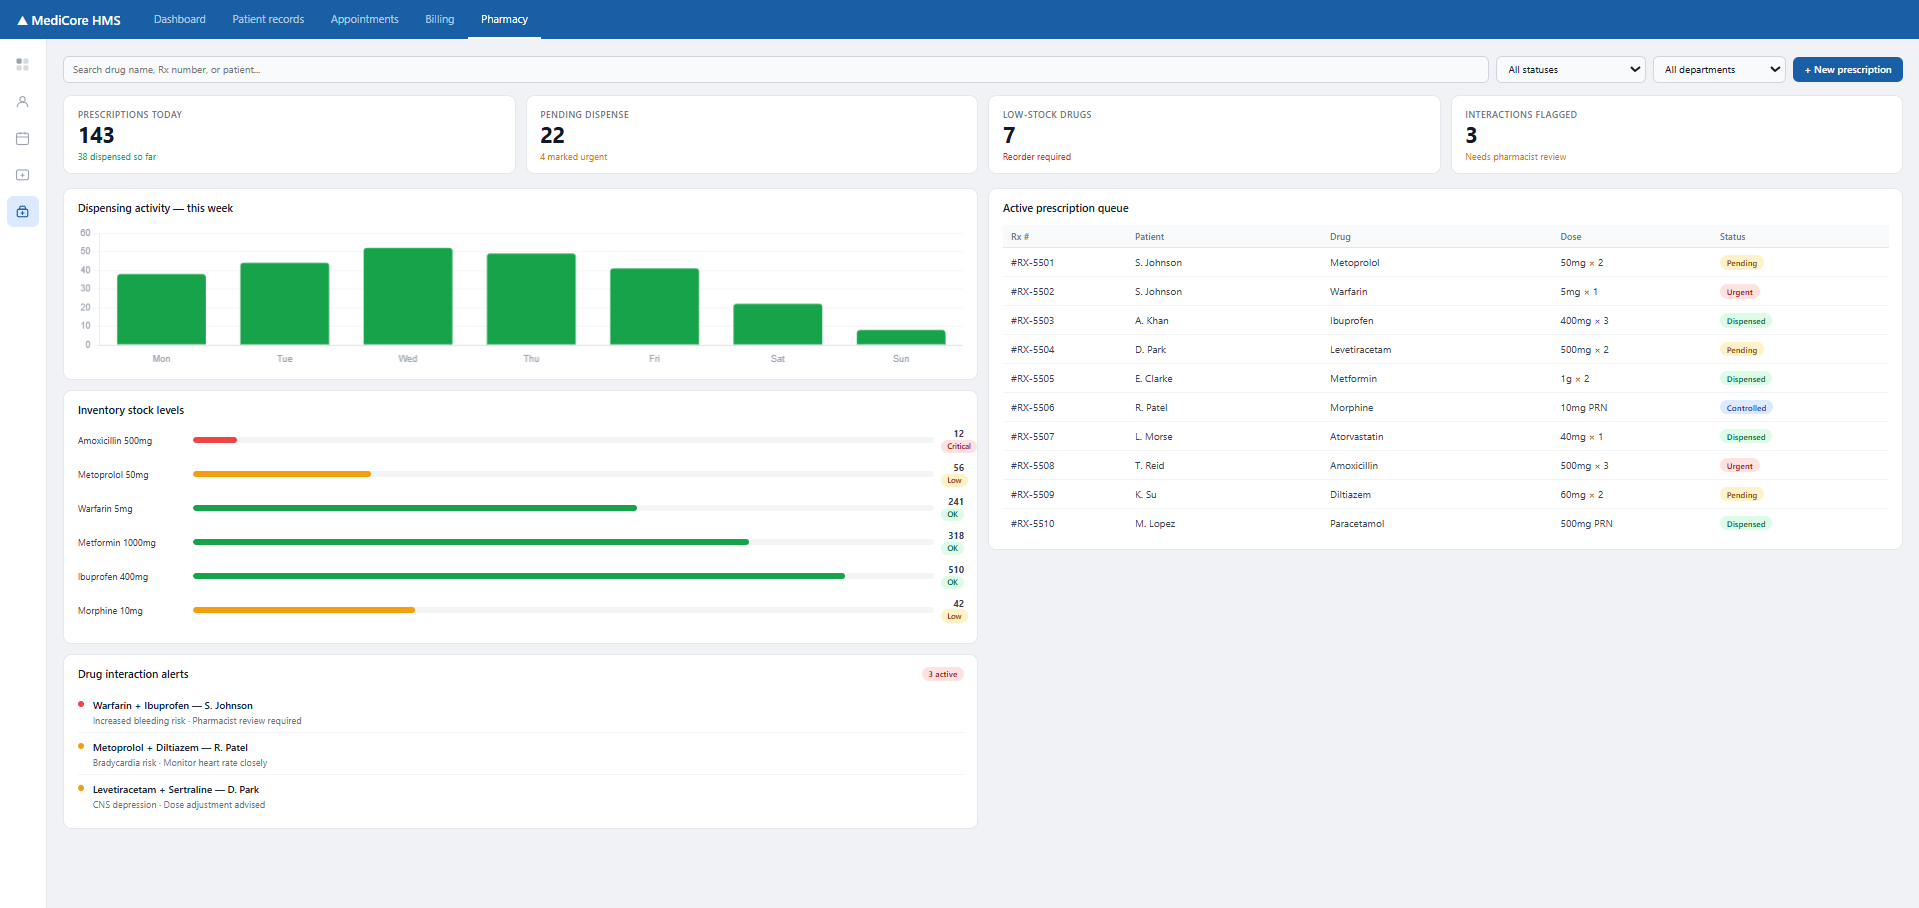Expand the All departments dropdown
Viewport: 1919px width, 908px height.
[1719, 70]
